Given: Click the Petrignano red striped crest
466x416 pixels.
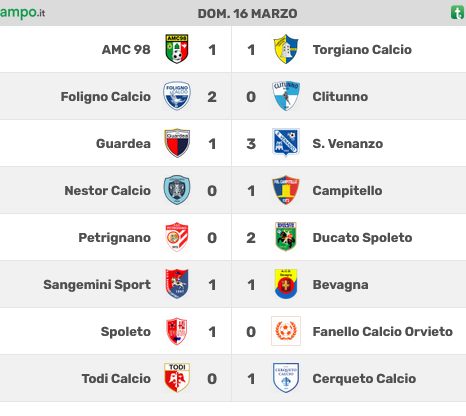Looking at the screenshot, I should point(177,237).
